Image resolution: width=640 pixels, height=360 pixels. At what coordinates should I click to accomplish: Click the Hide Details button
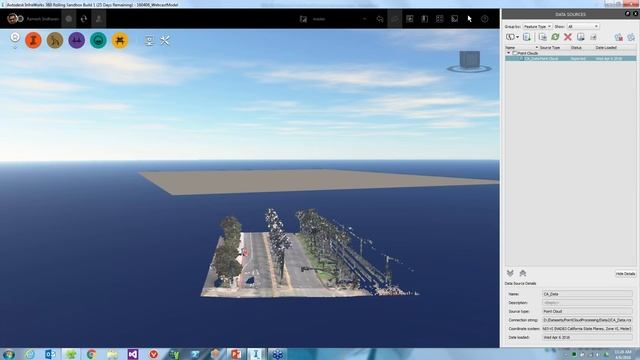pos(625,274)
